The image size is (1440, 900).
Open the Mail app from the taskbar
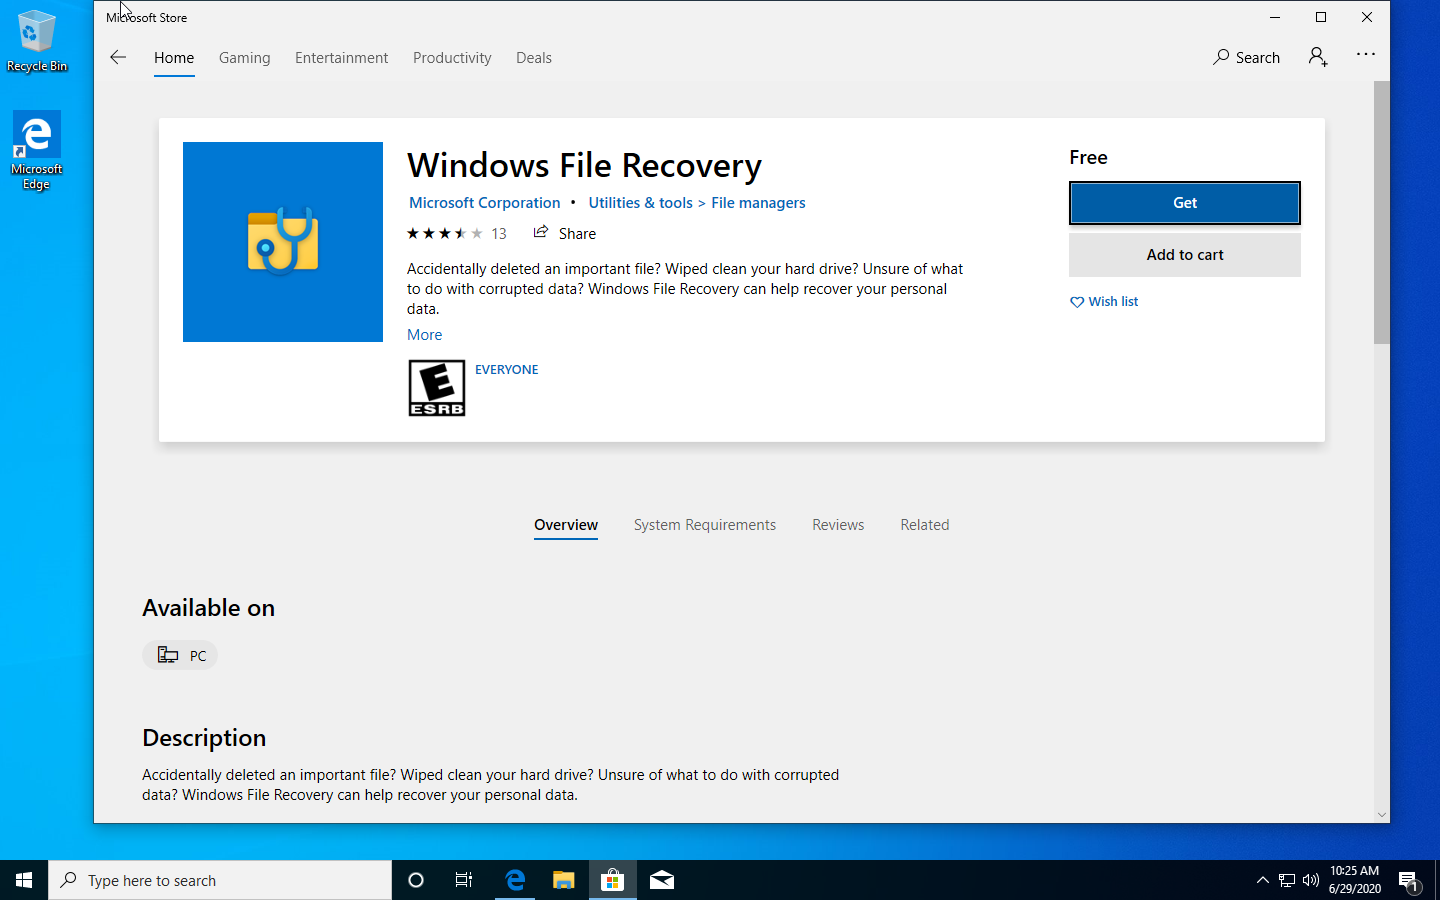click(x=661, y=880)
